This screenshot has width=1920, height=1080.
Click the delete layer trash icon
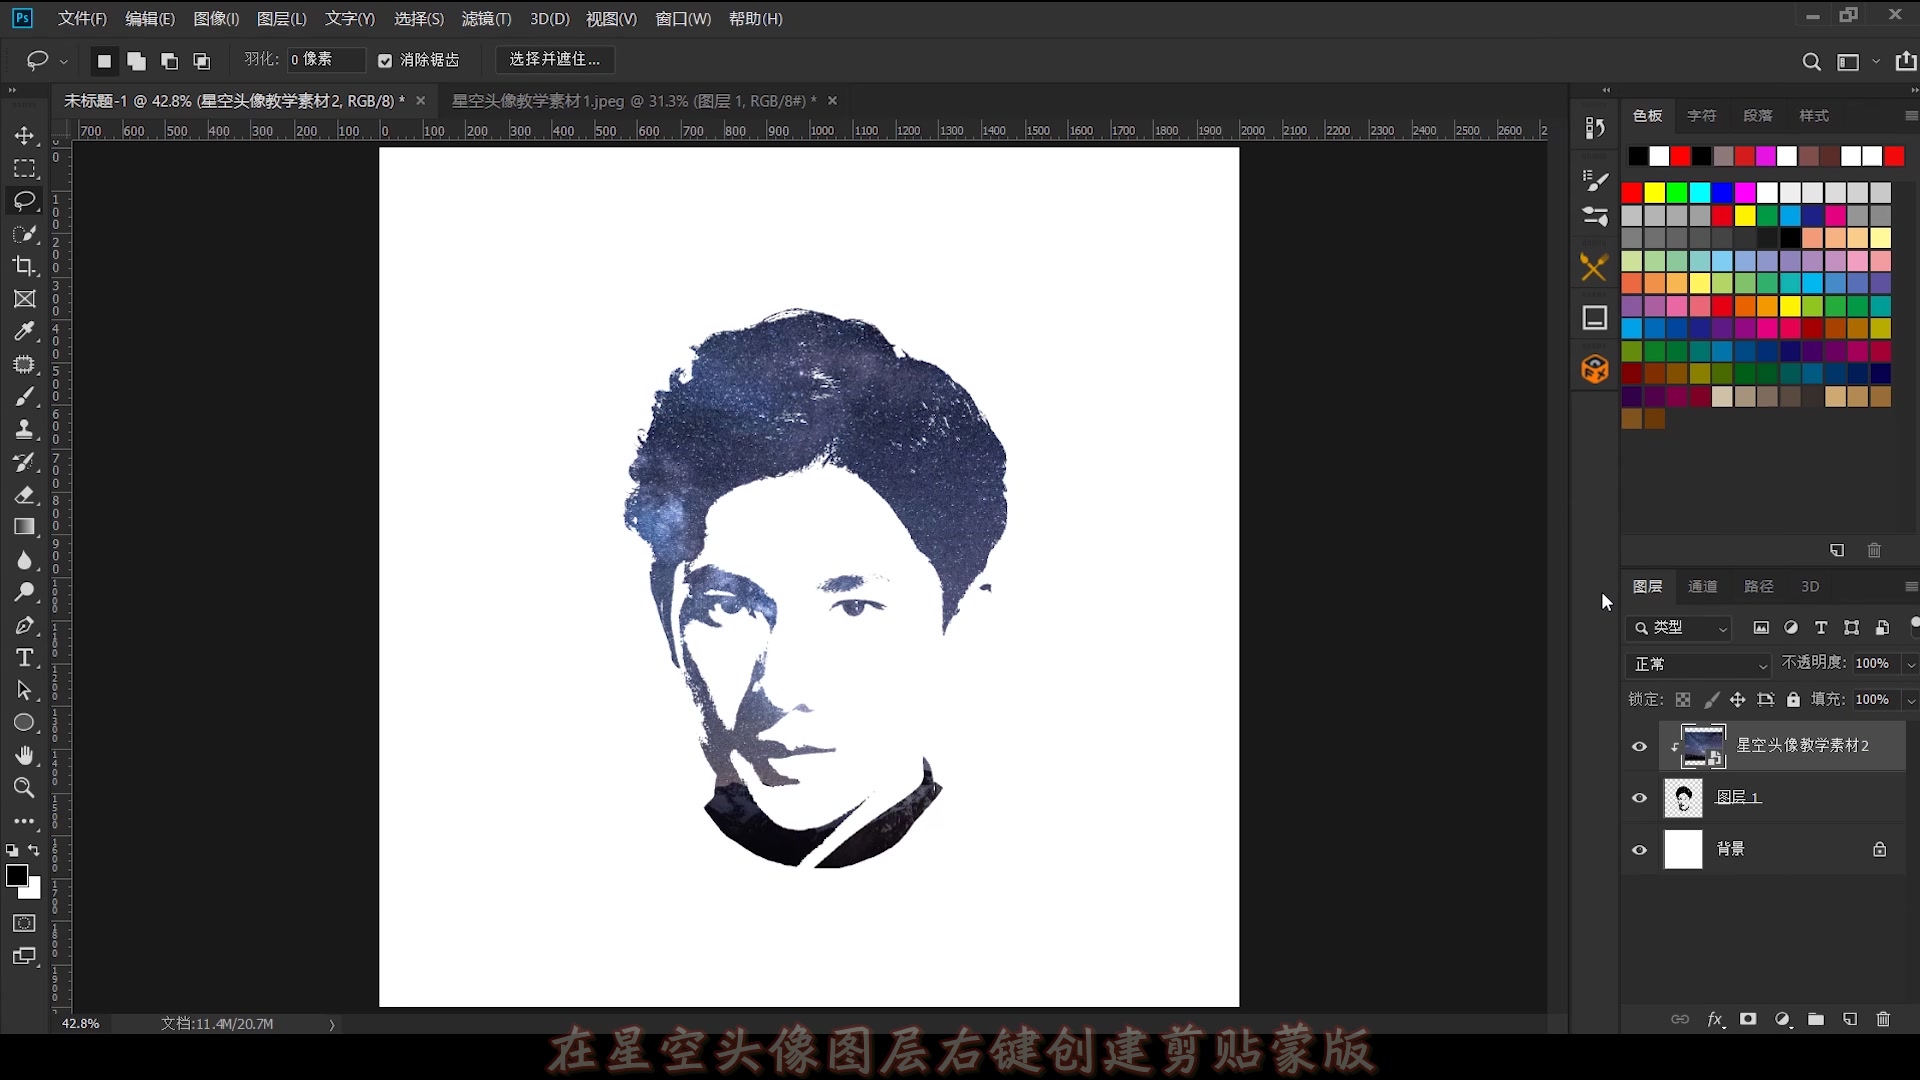pos(1883,1019)
